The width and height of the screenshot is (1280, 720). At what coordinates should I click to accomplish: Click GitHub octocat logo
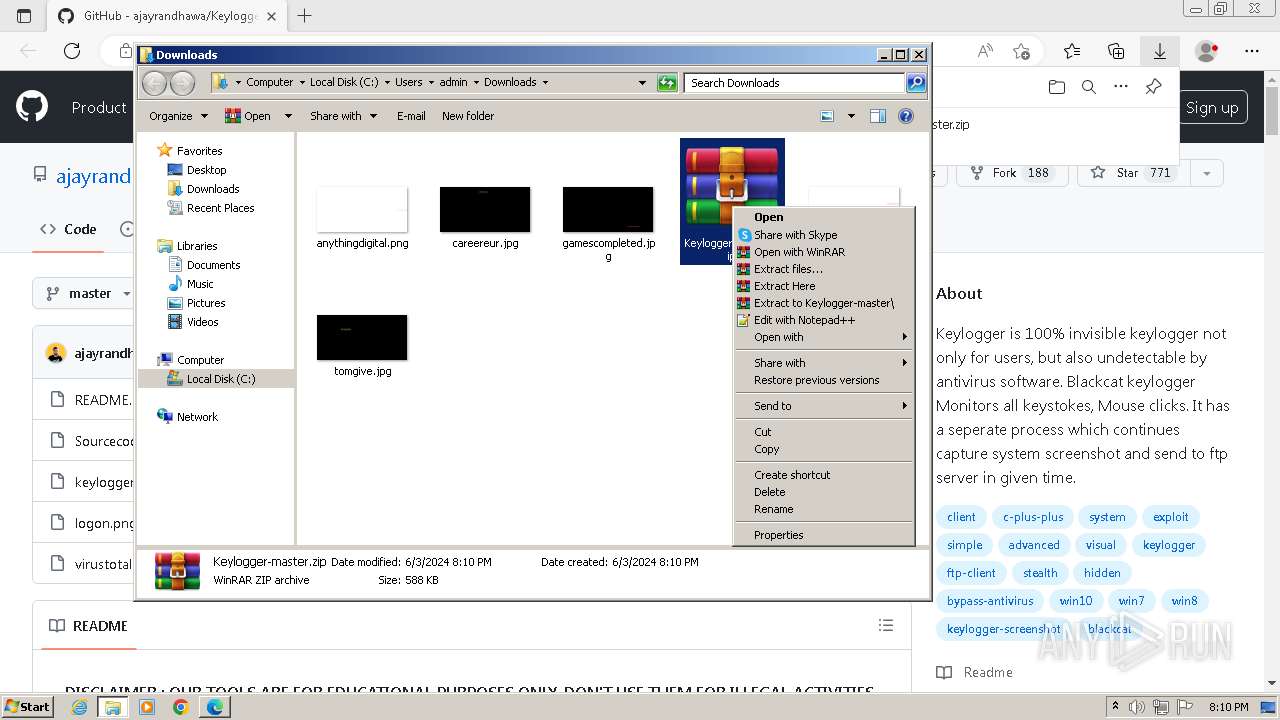pyautogui.click(x=32, y=107)
